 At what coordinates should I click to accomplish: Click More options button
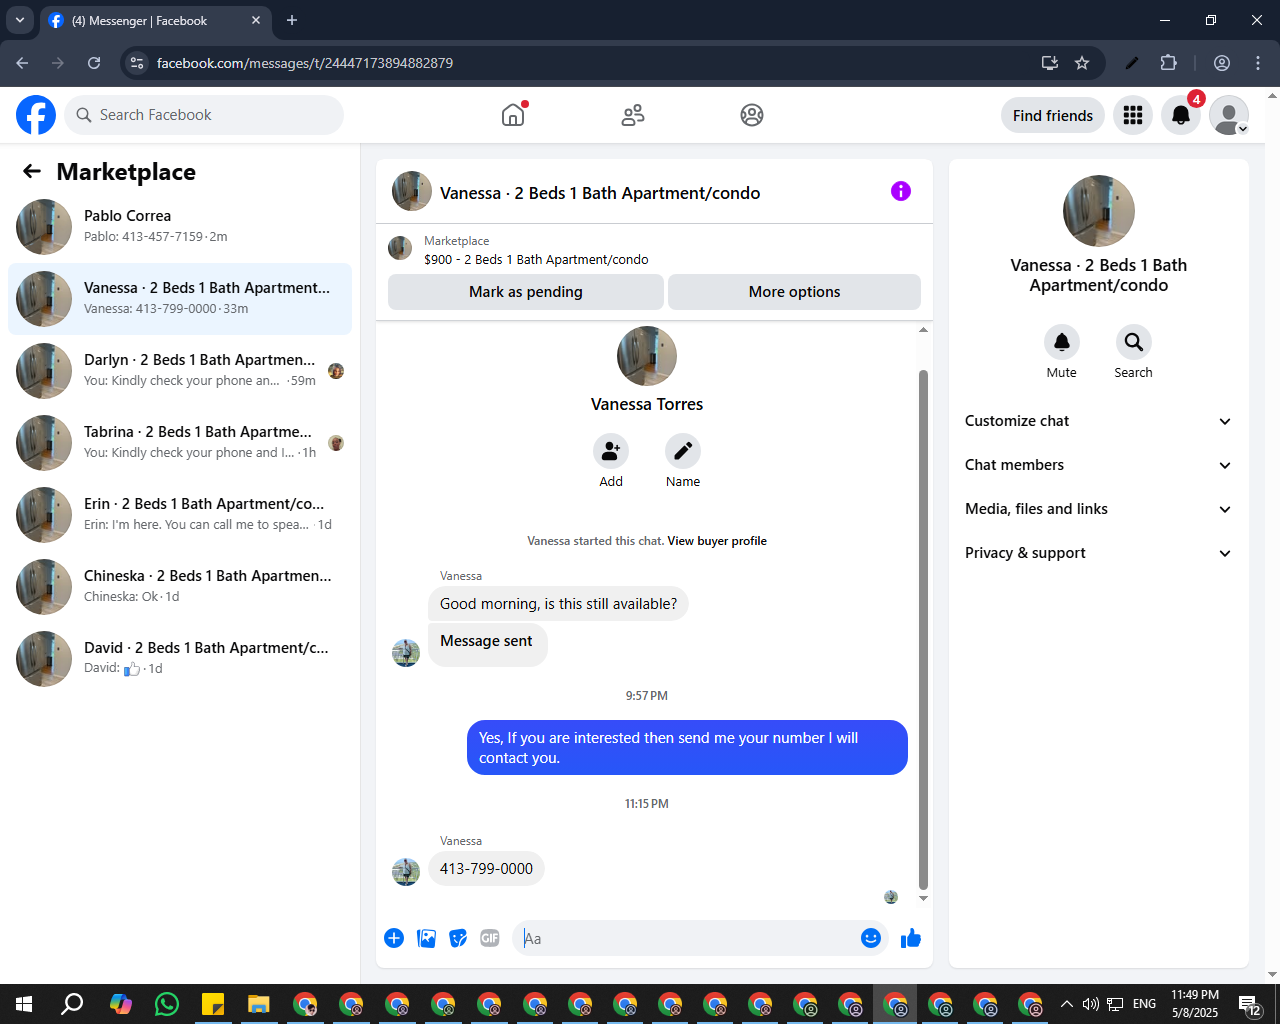[795, 292]
